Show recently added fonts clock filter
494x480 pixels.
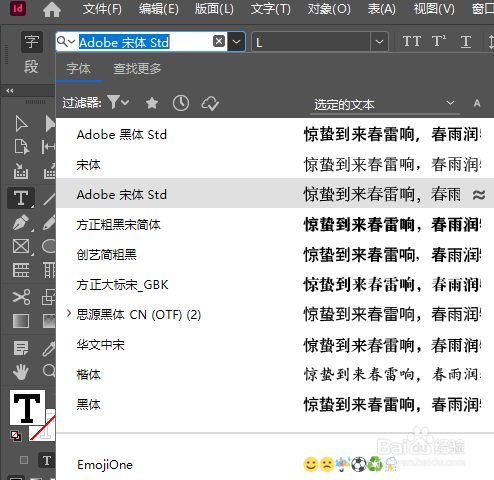pyautogui.click(x=181, y=103)
